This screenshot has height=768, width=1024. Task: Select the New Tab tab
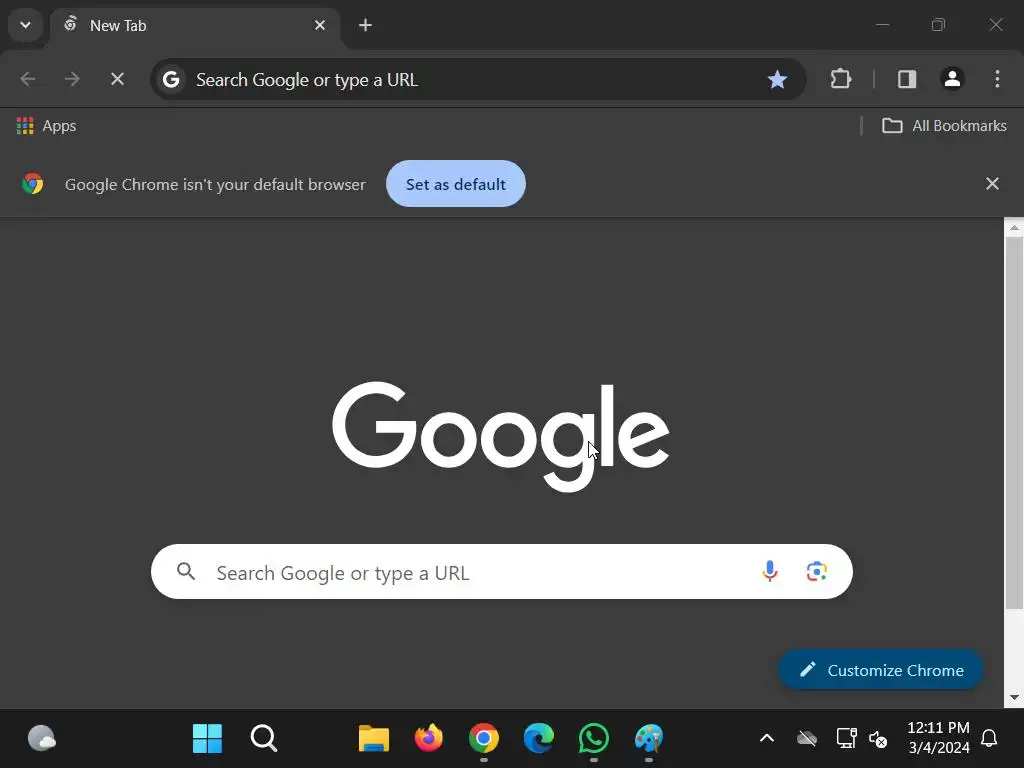pyautogui.click(x=195, y=26)
